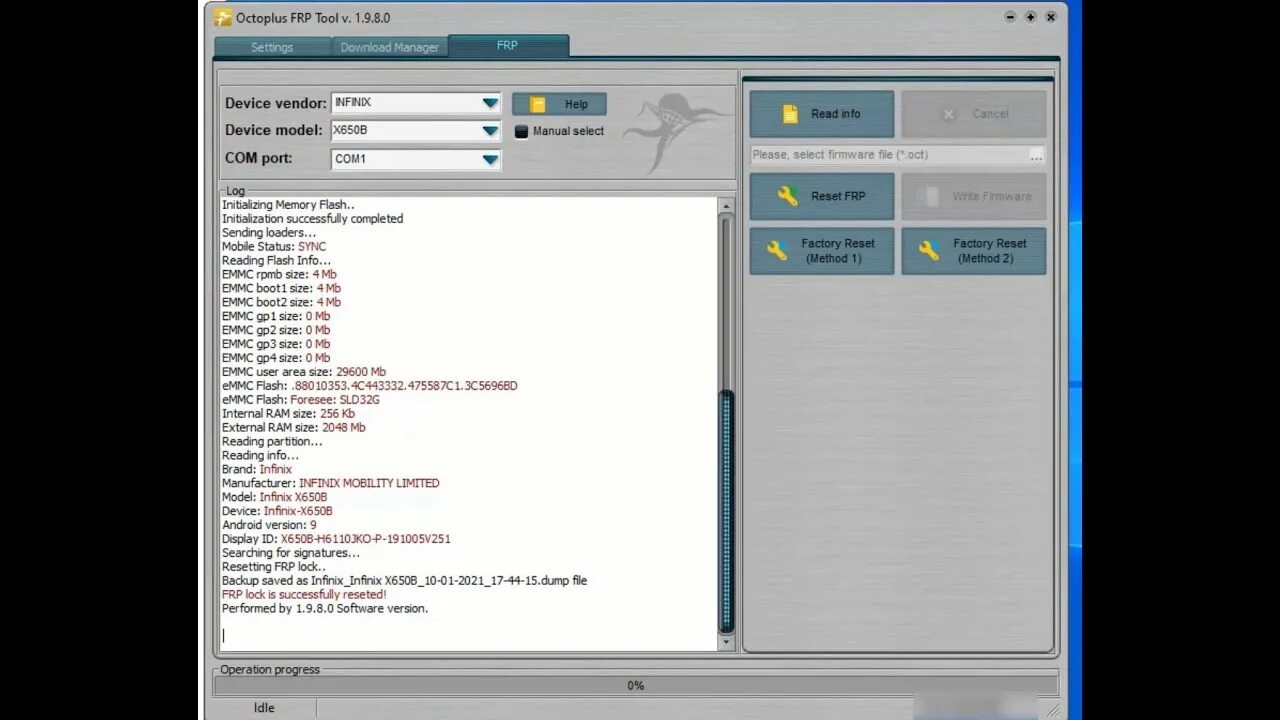Click 'EMMC rpmb size: 4 Mb' log line

[279, 274]
